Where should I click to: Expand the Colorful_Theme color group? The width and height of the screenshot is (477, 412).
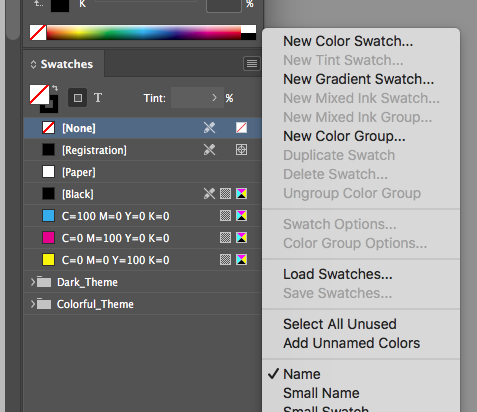point(33,304)
